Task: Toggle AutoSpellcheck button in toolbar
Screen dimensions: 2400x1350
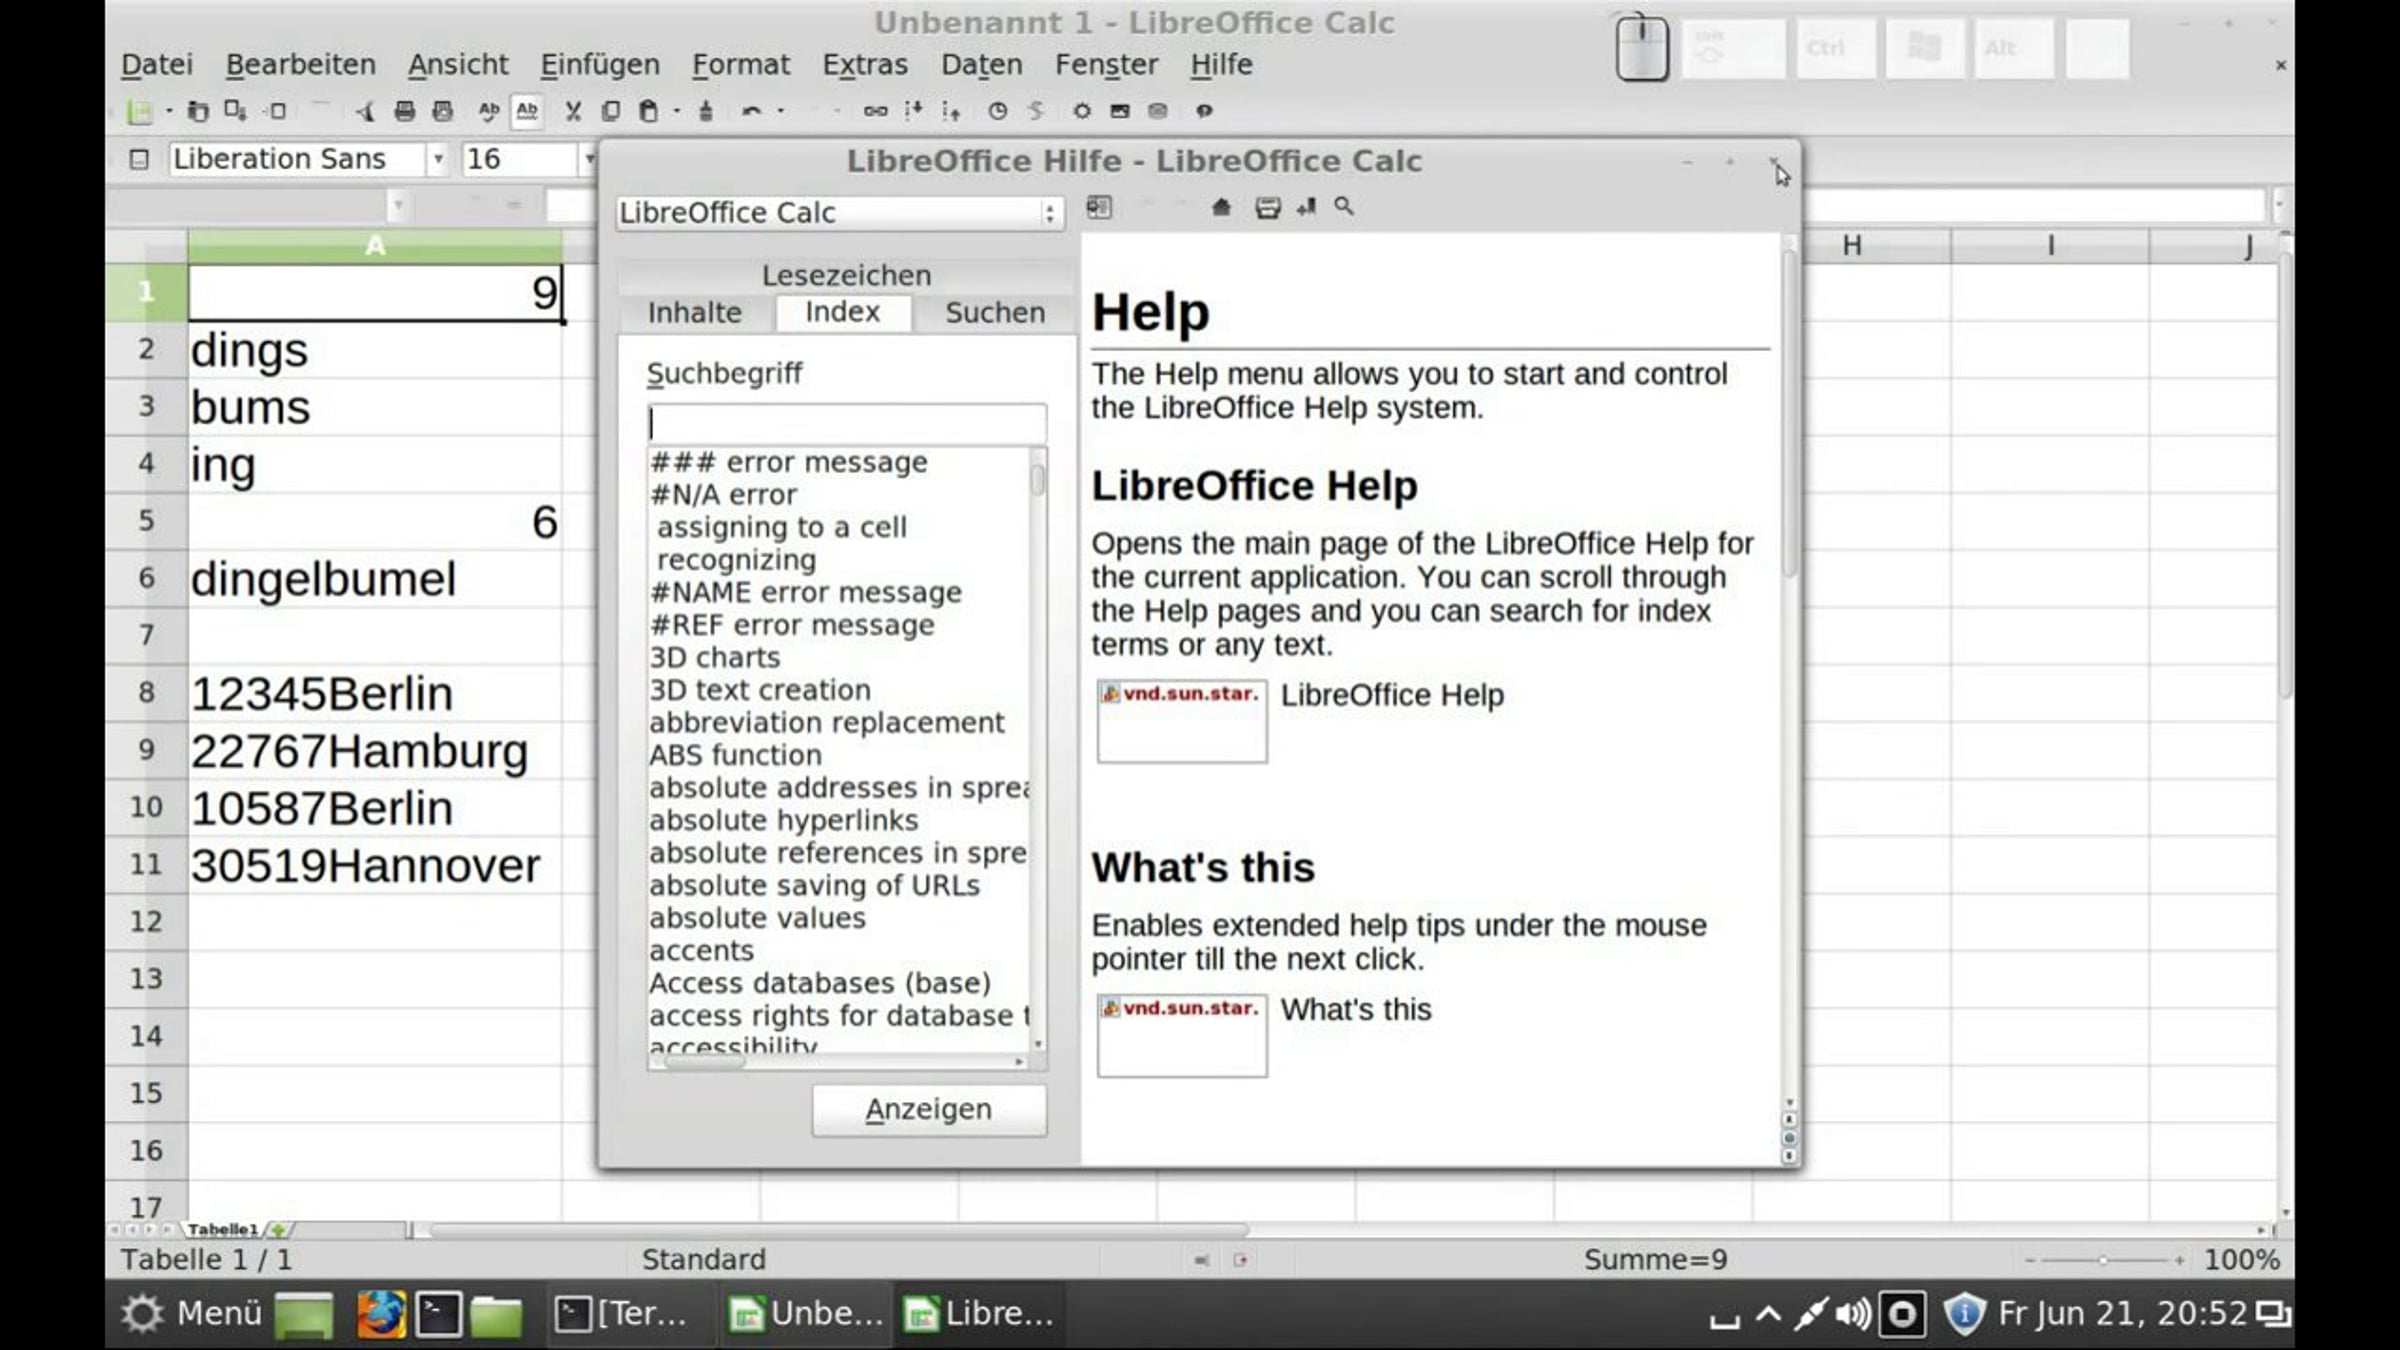Action: 527,111
